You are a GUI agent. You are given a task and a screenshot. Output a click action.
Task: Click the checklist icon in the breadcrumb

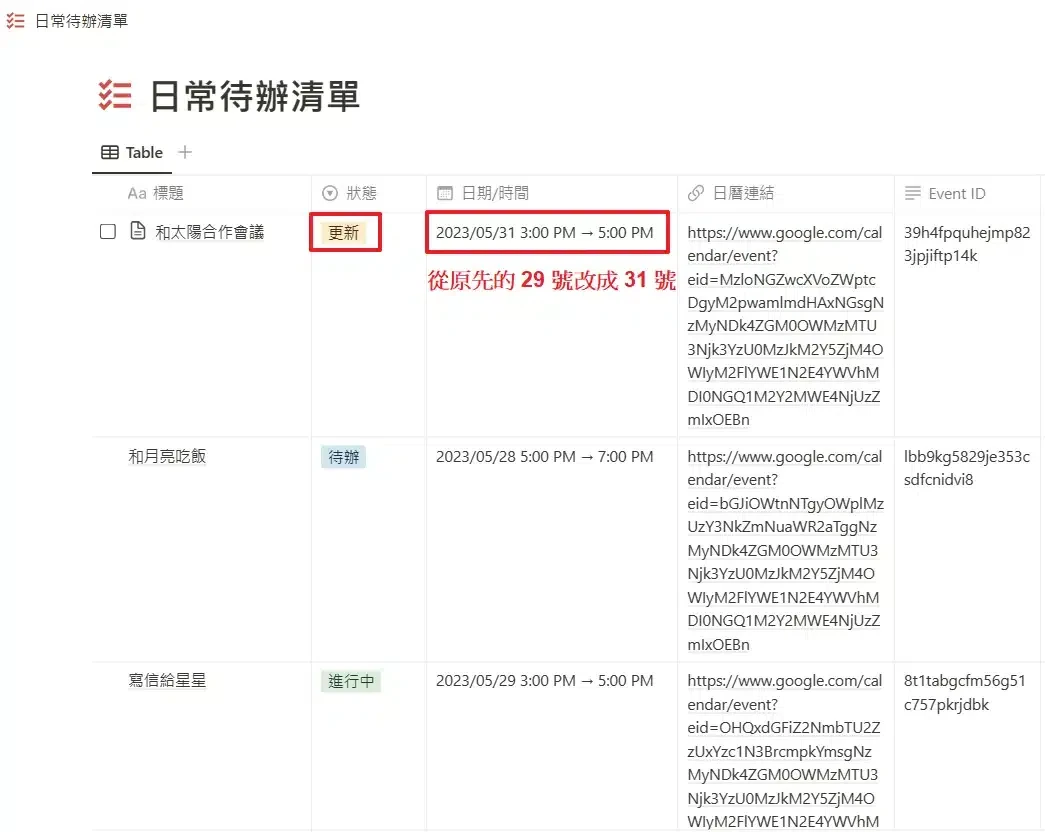point(15,21)
